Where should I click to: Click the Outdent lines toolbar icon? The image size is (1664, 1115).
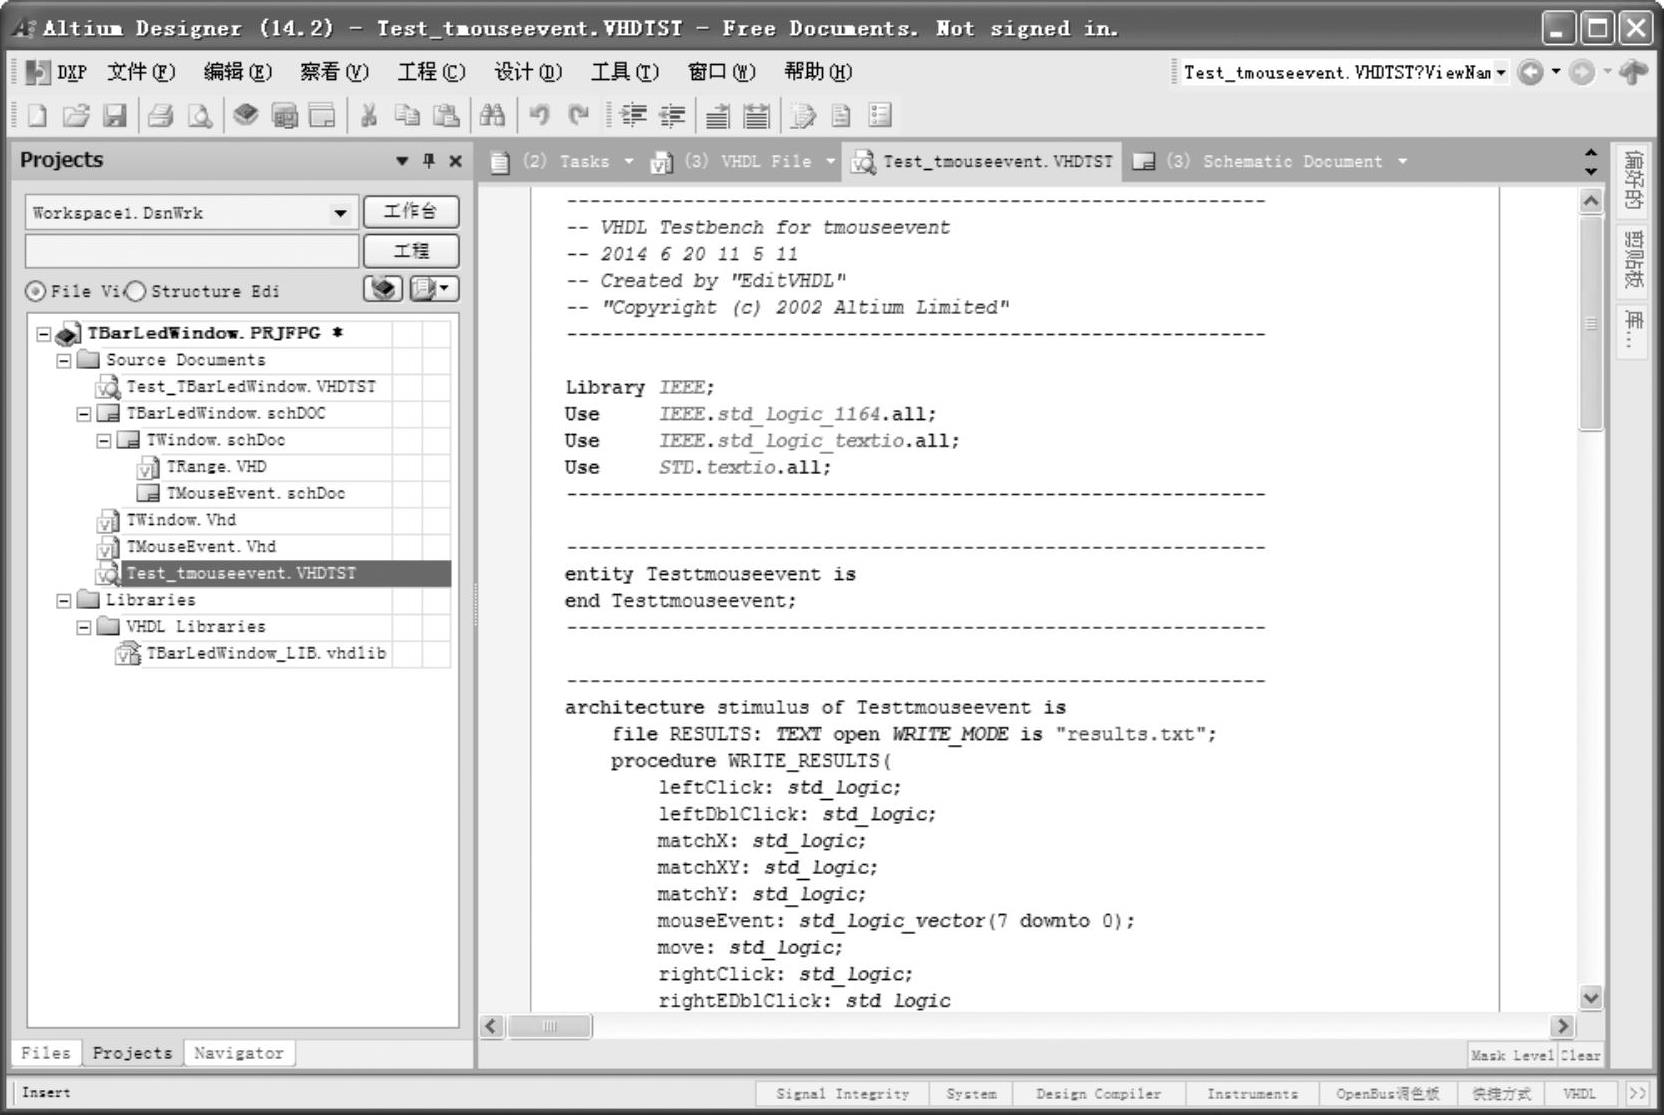(x=672, y=116)
